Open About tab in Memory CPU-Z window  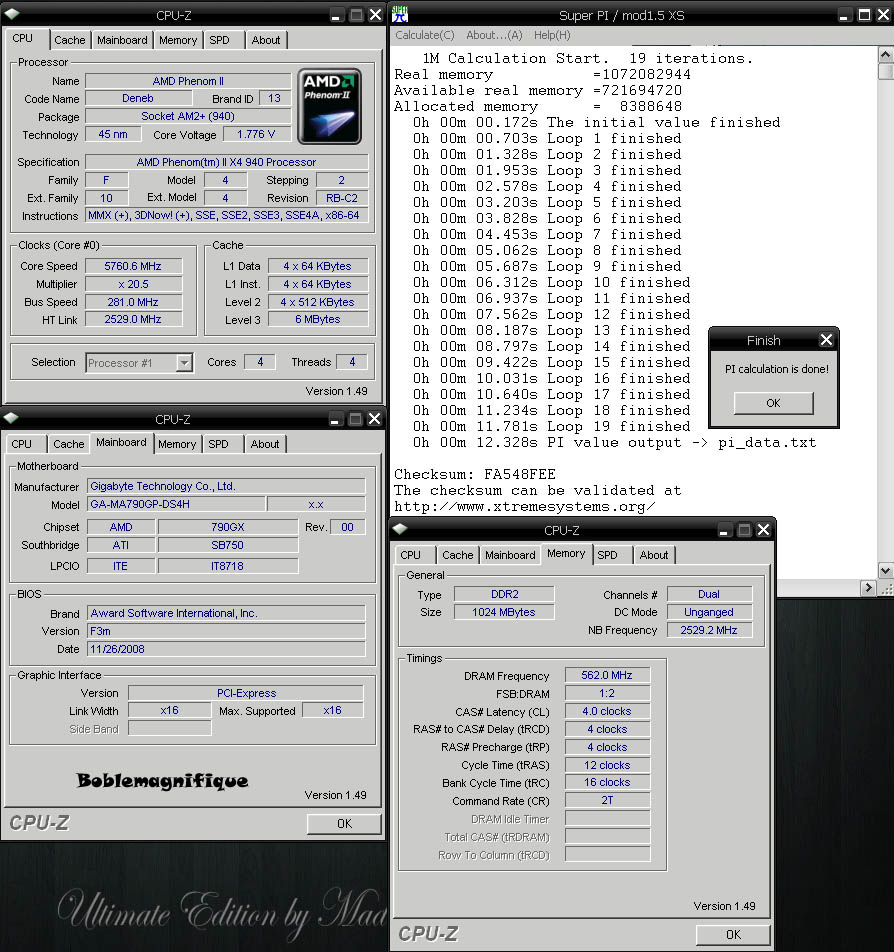click(653, 555)
